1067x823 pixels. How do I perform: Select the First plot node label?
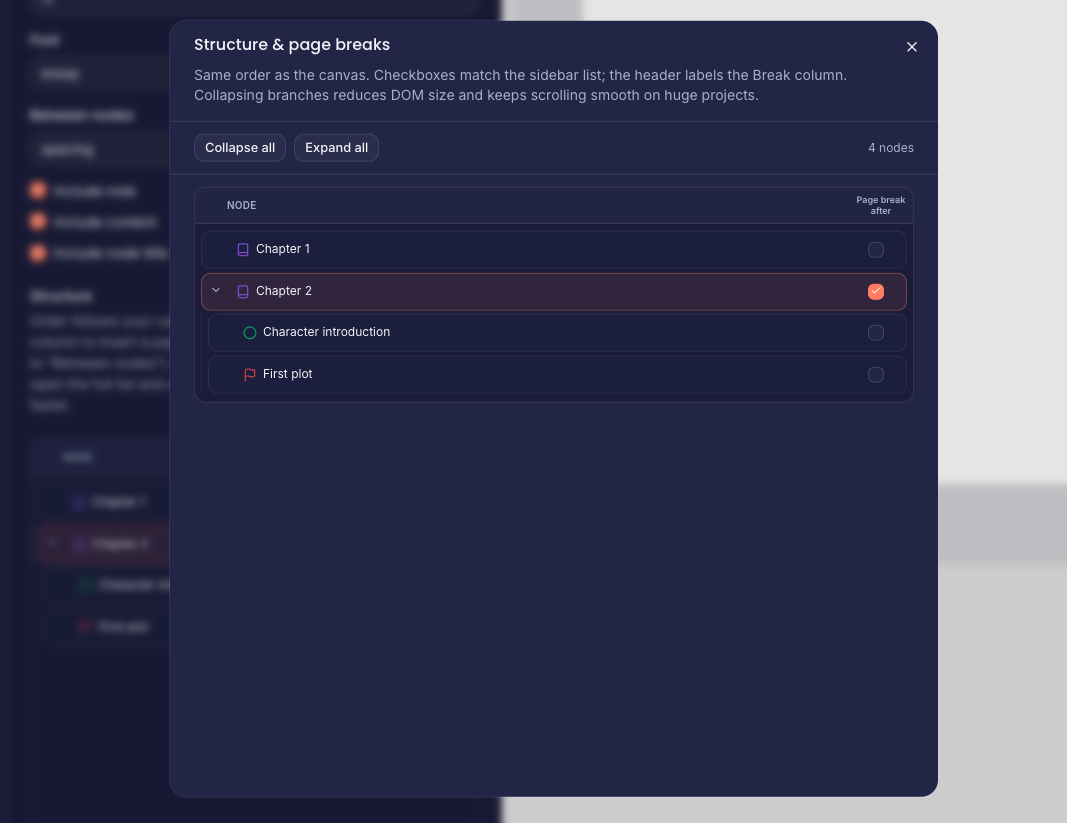pyautogui.click(x=288, y=374)
